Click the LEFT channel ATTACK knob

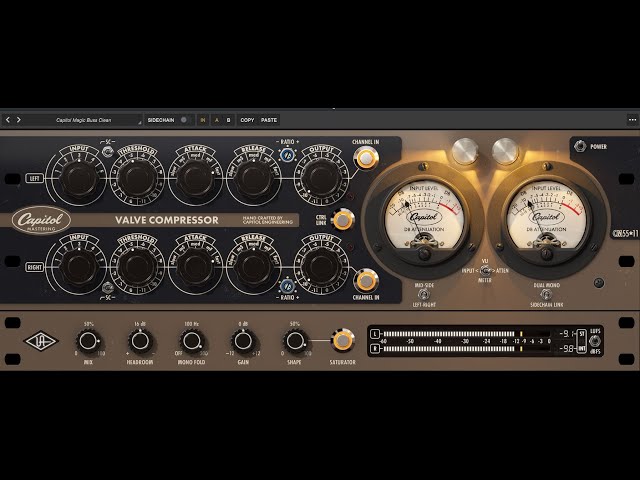pyautogui.click(x=195, y=179)
